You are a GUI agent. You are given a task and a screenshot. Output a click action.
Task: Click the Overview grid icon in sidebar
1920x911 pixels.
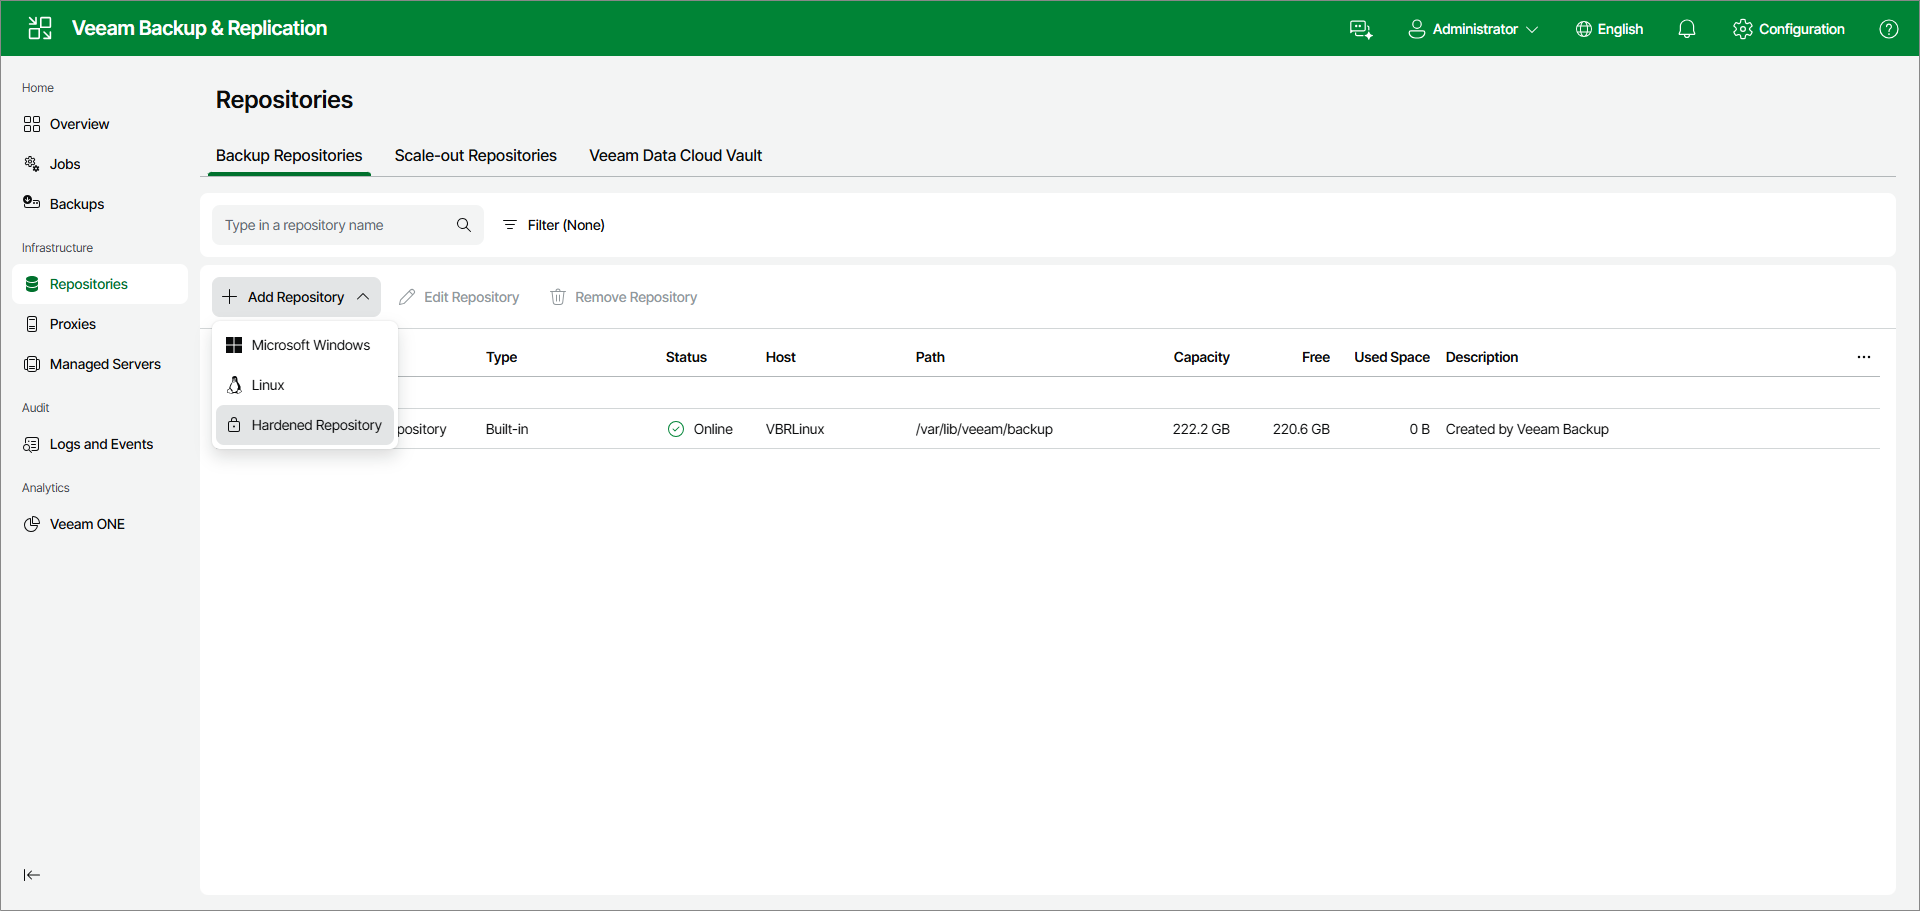coord(32,124)
